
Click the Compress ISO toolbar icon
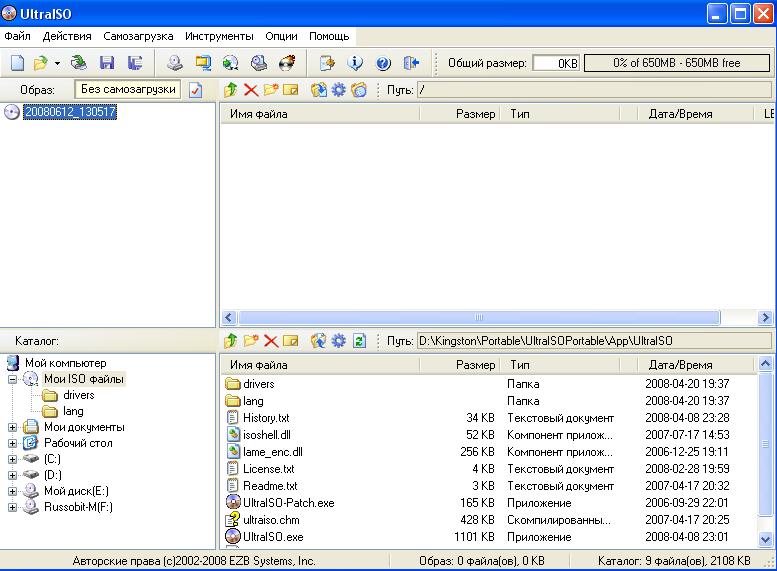click(x=203, y=63)
